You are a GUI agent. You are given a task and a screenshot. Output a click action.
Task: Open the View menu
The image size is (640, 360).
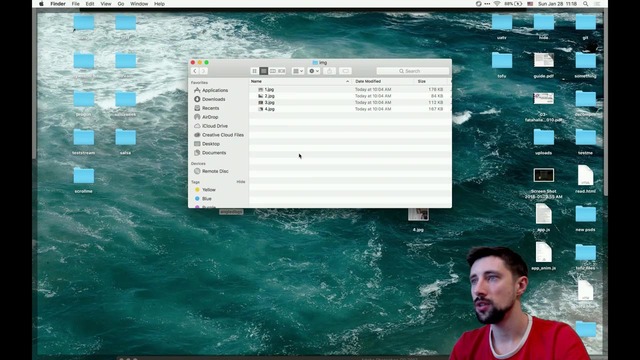pos(106,4)
